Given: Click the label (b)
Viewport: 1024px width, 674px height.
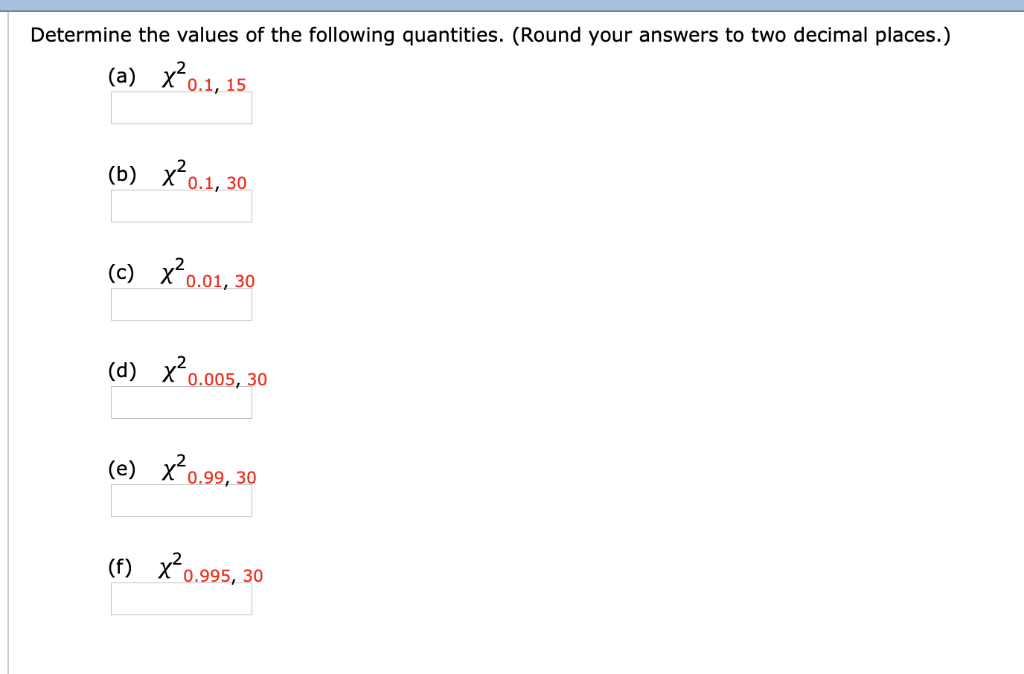Looking at the screenshot, I should [x=122, y=174].
